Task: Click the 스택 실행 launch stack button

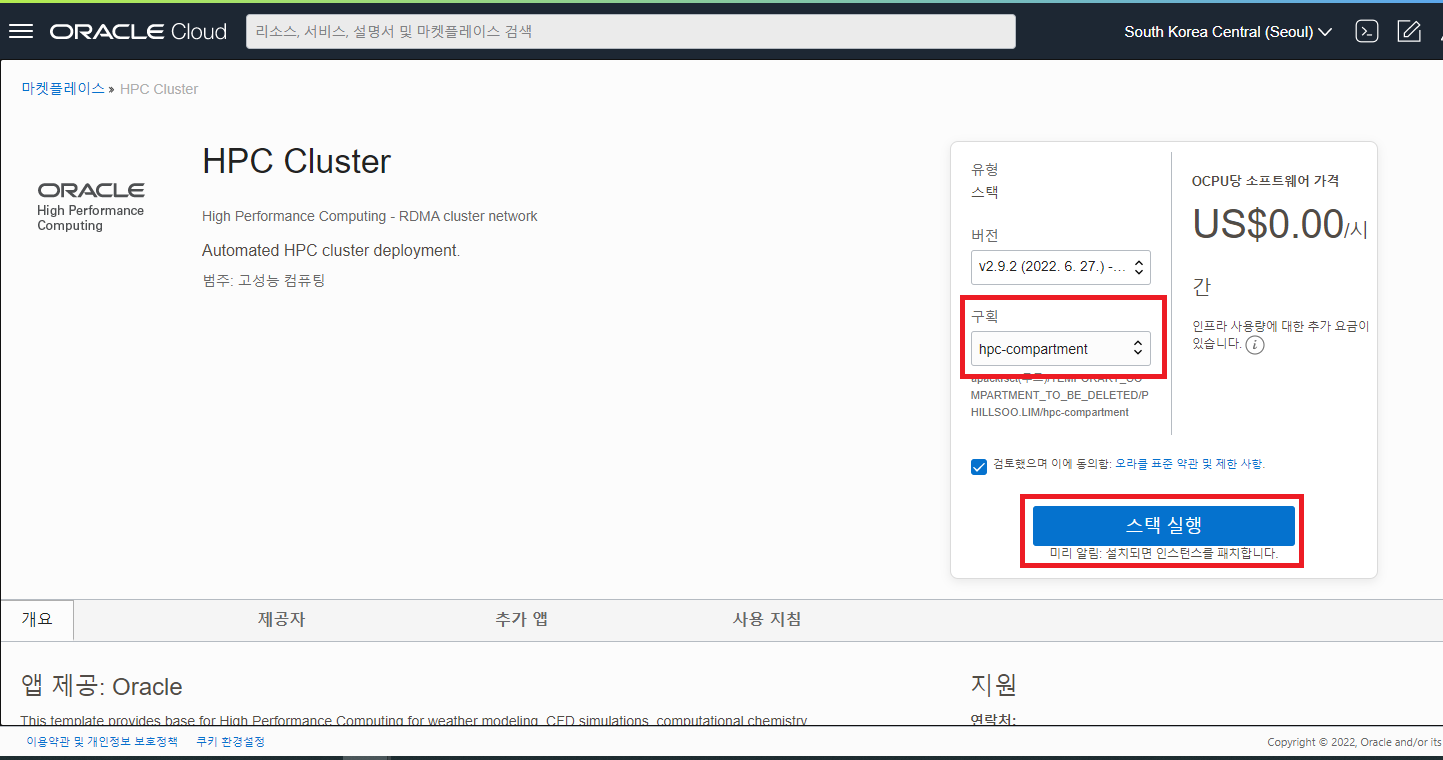Action: pyautogui.click(x=1163, y=526)
